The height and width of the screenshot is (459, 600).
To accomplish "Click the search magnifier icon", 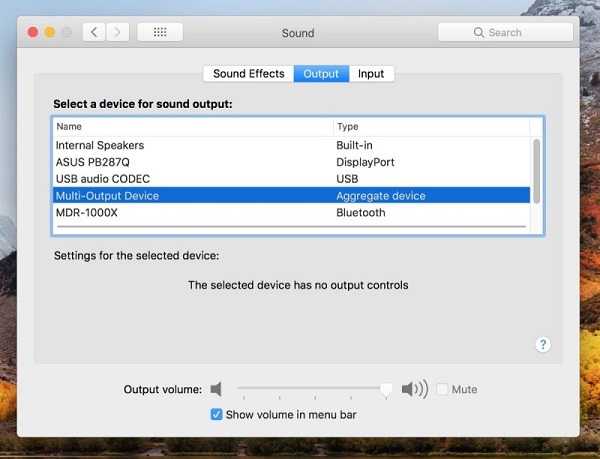I will 478,33.
